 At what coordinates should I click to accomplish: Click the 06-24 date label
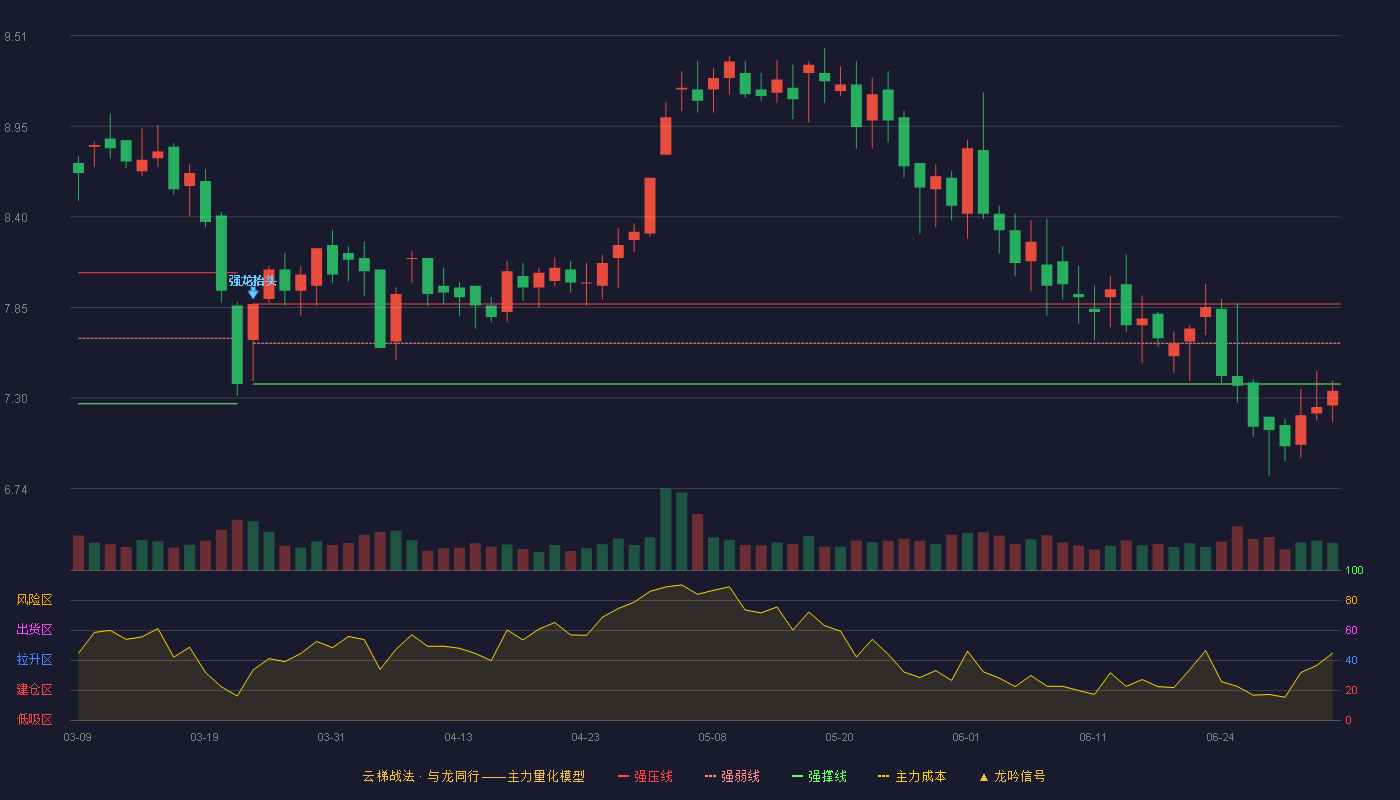click(1220, 737)
